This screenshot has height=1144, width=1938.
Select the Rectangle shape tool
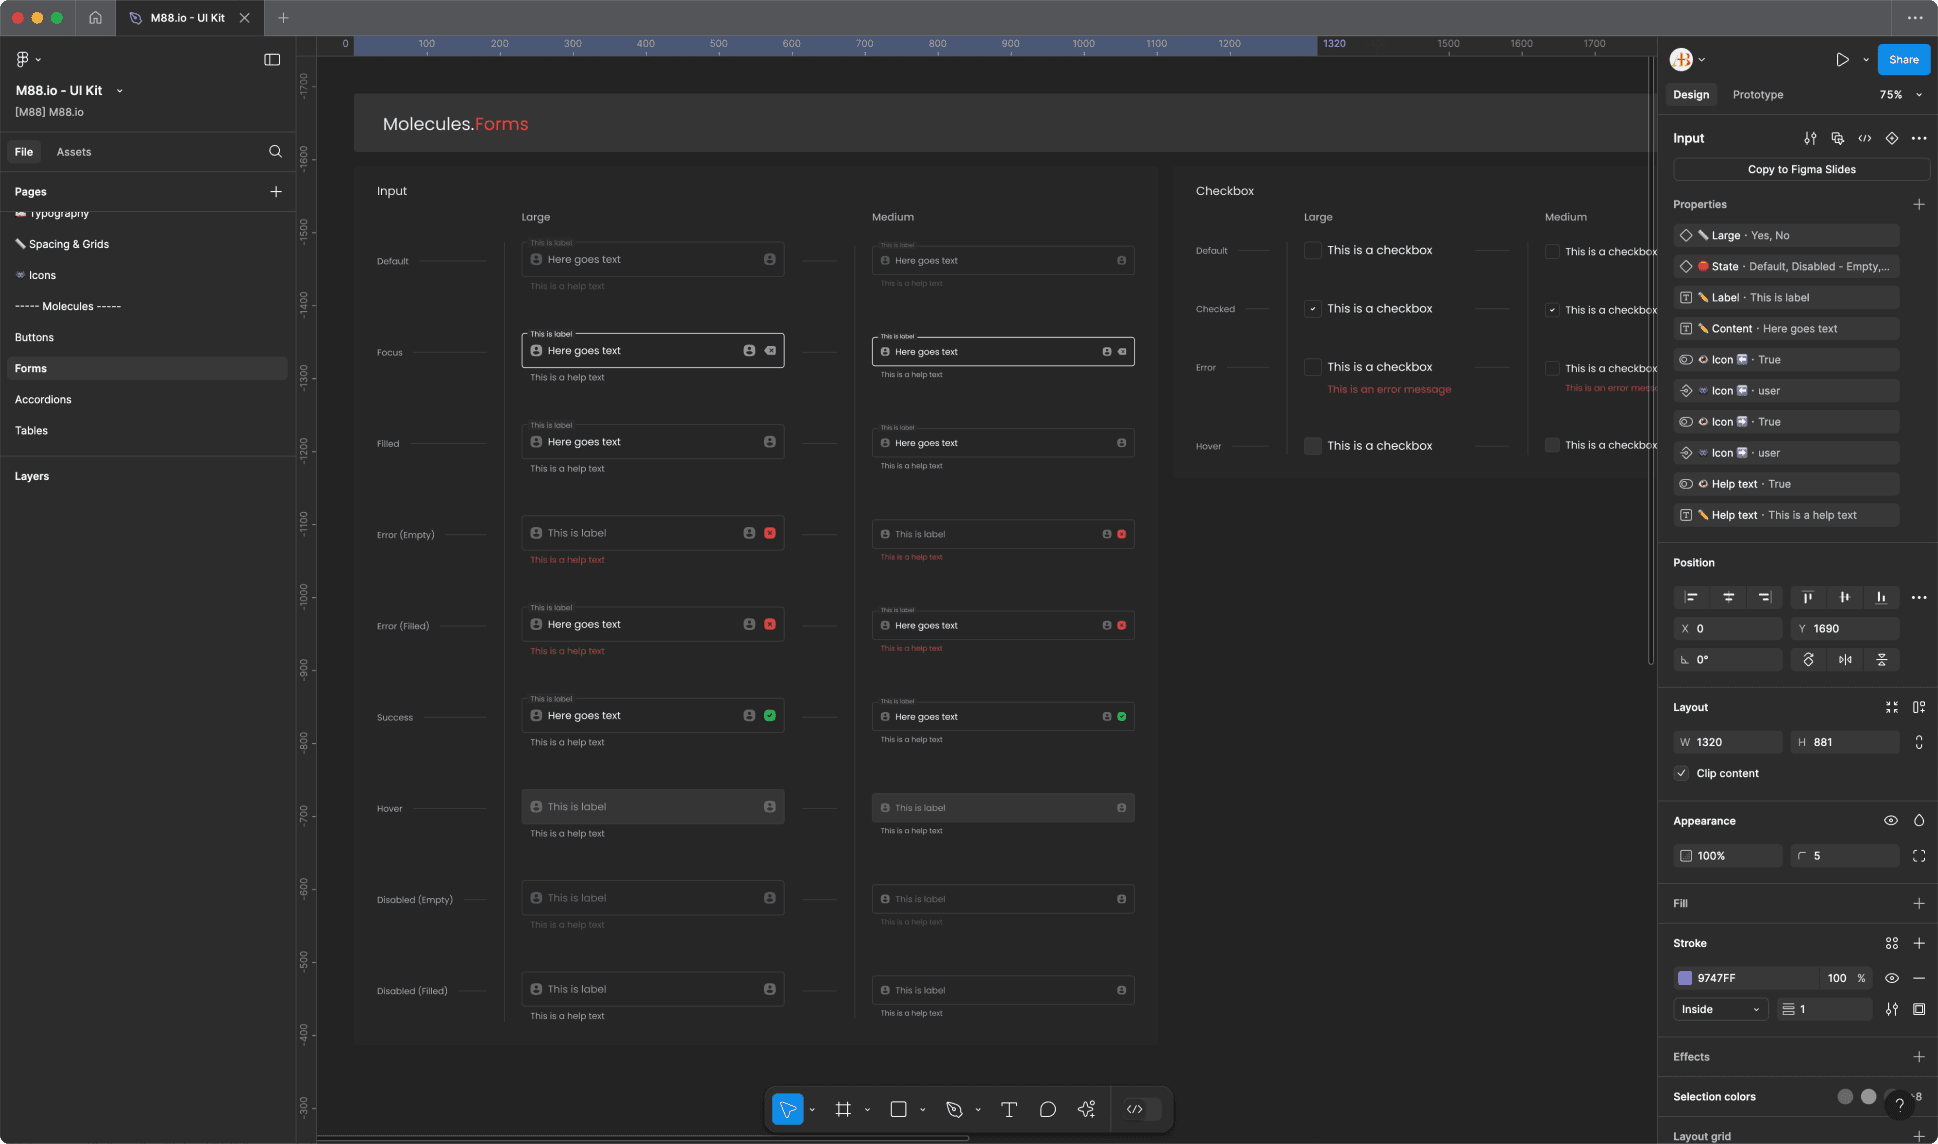pyautogui.click(x=901, y=1109)
